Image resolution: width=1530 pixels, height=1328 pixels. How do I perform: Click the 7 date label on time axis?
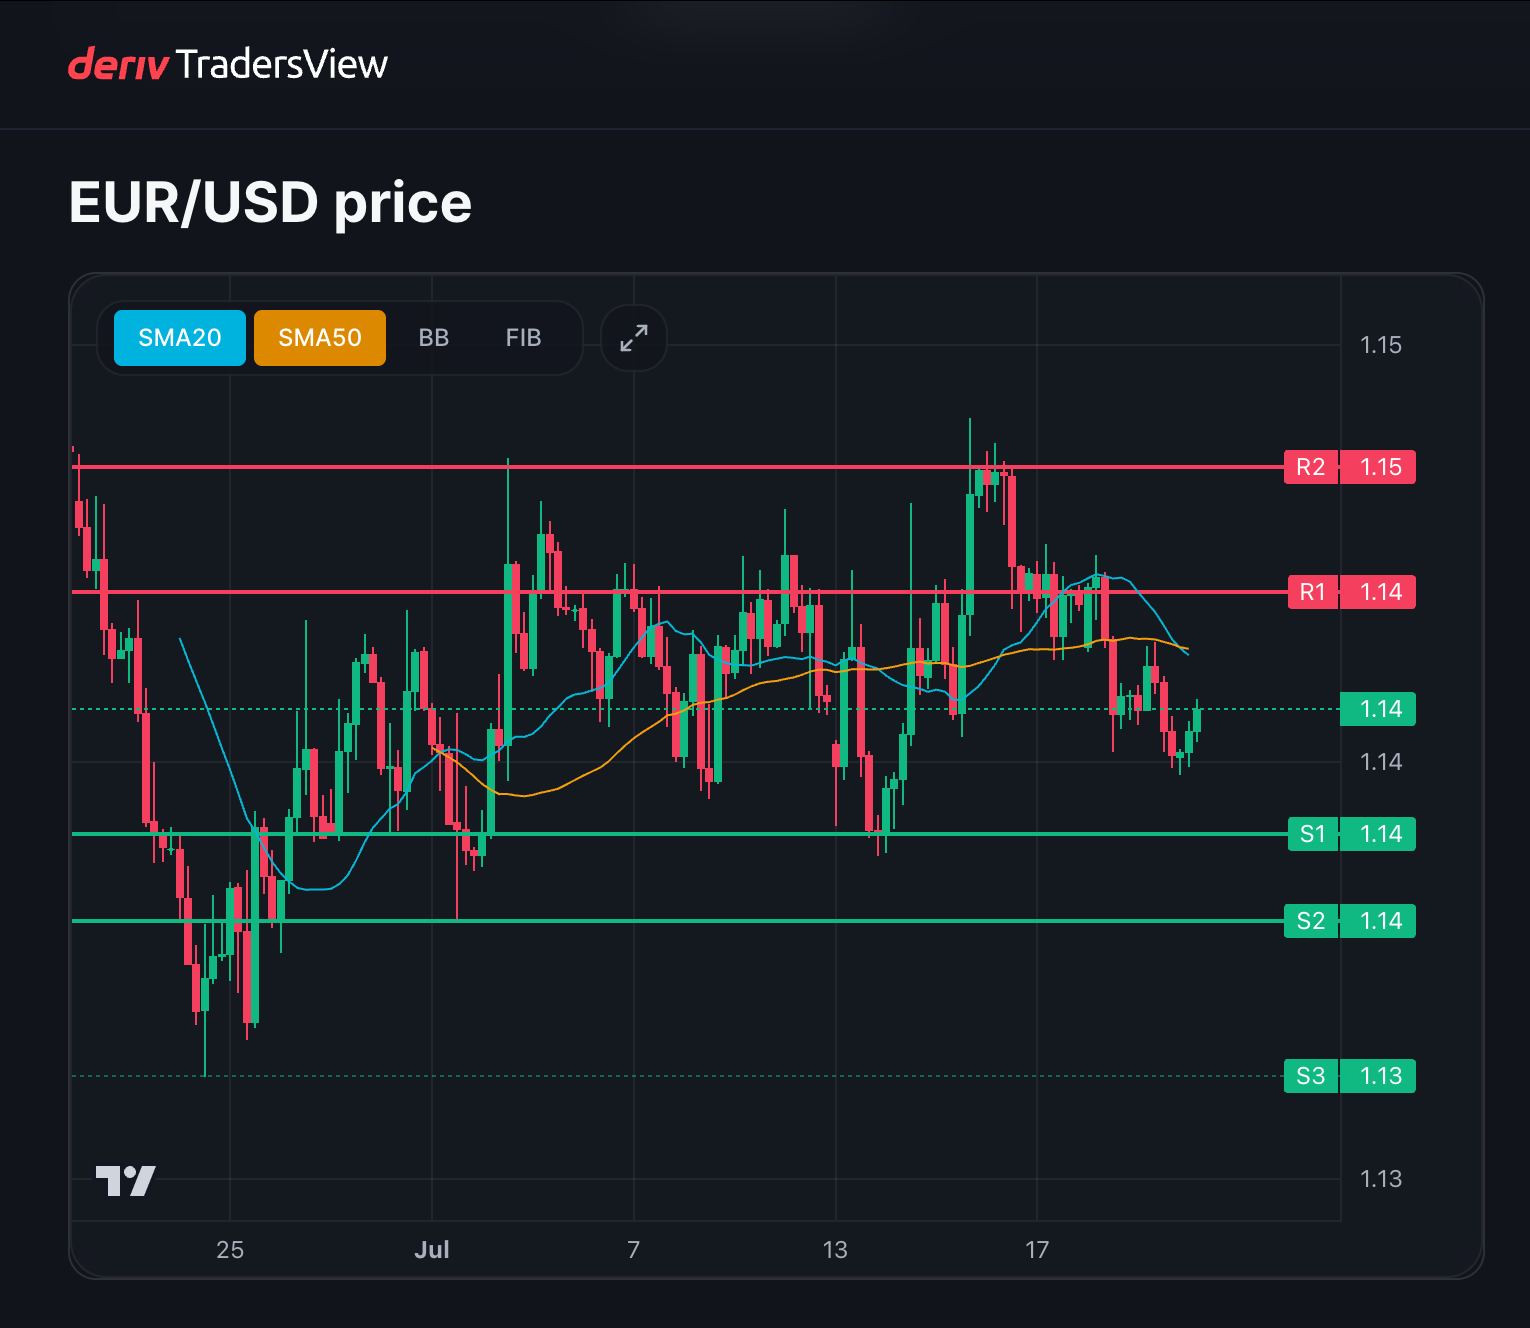tap(634, 1250)
